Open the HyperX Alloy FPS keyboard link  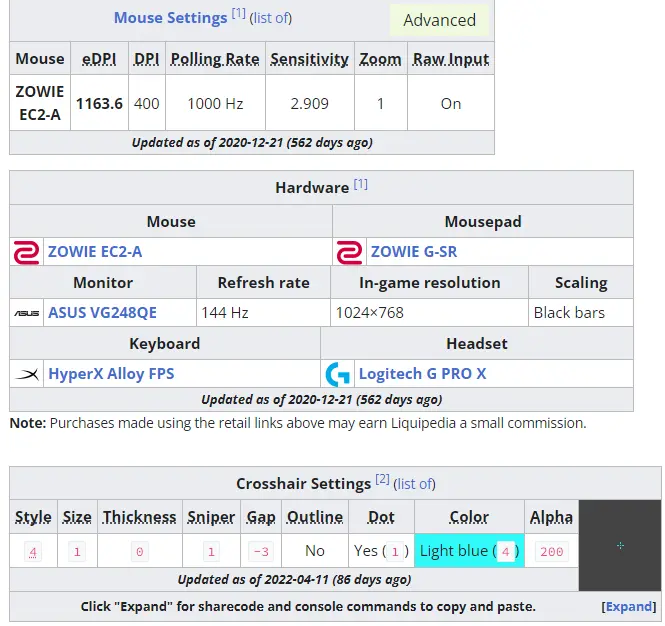pos(111,374)
